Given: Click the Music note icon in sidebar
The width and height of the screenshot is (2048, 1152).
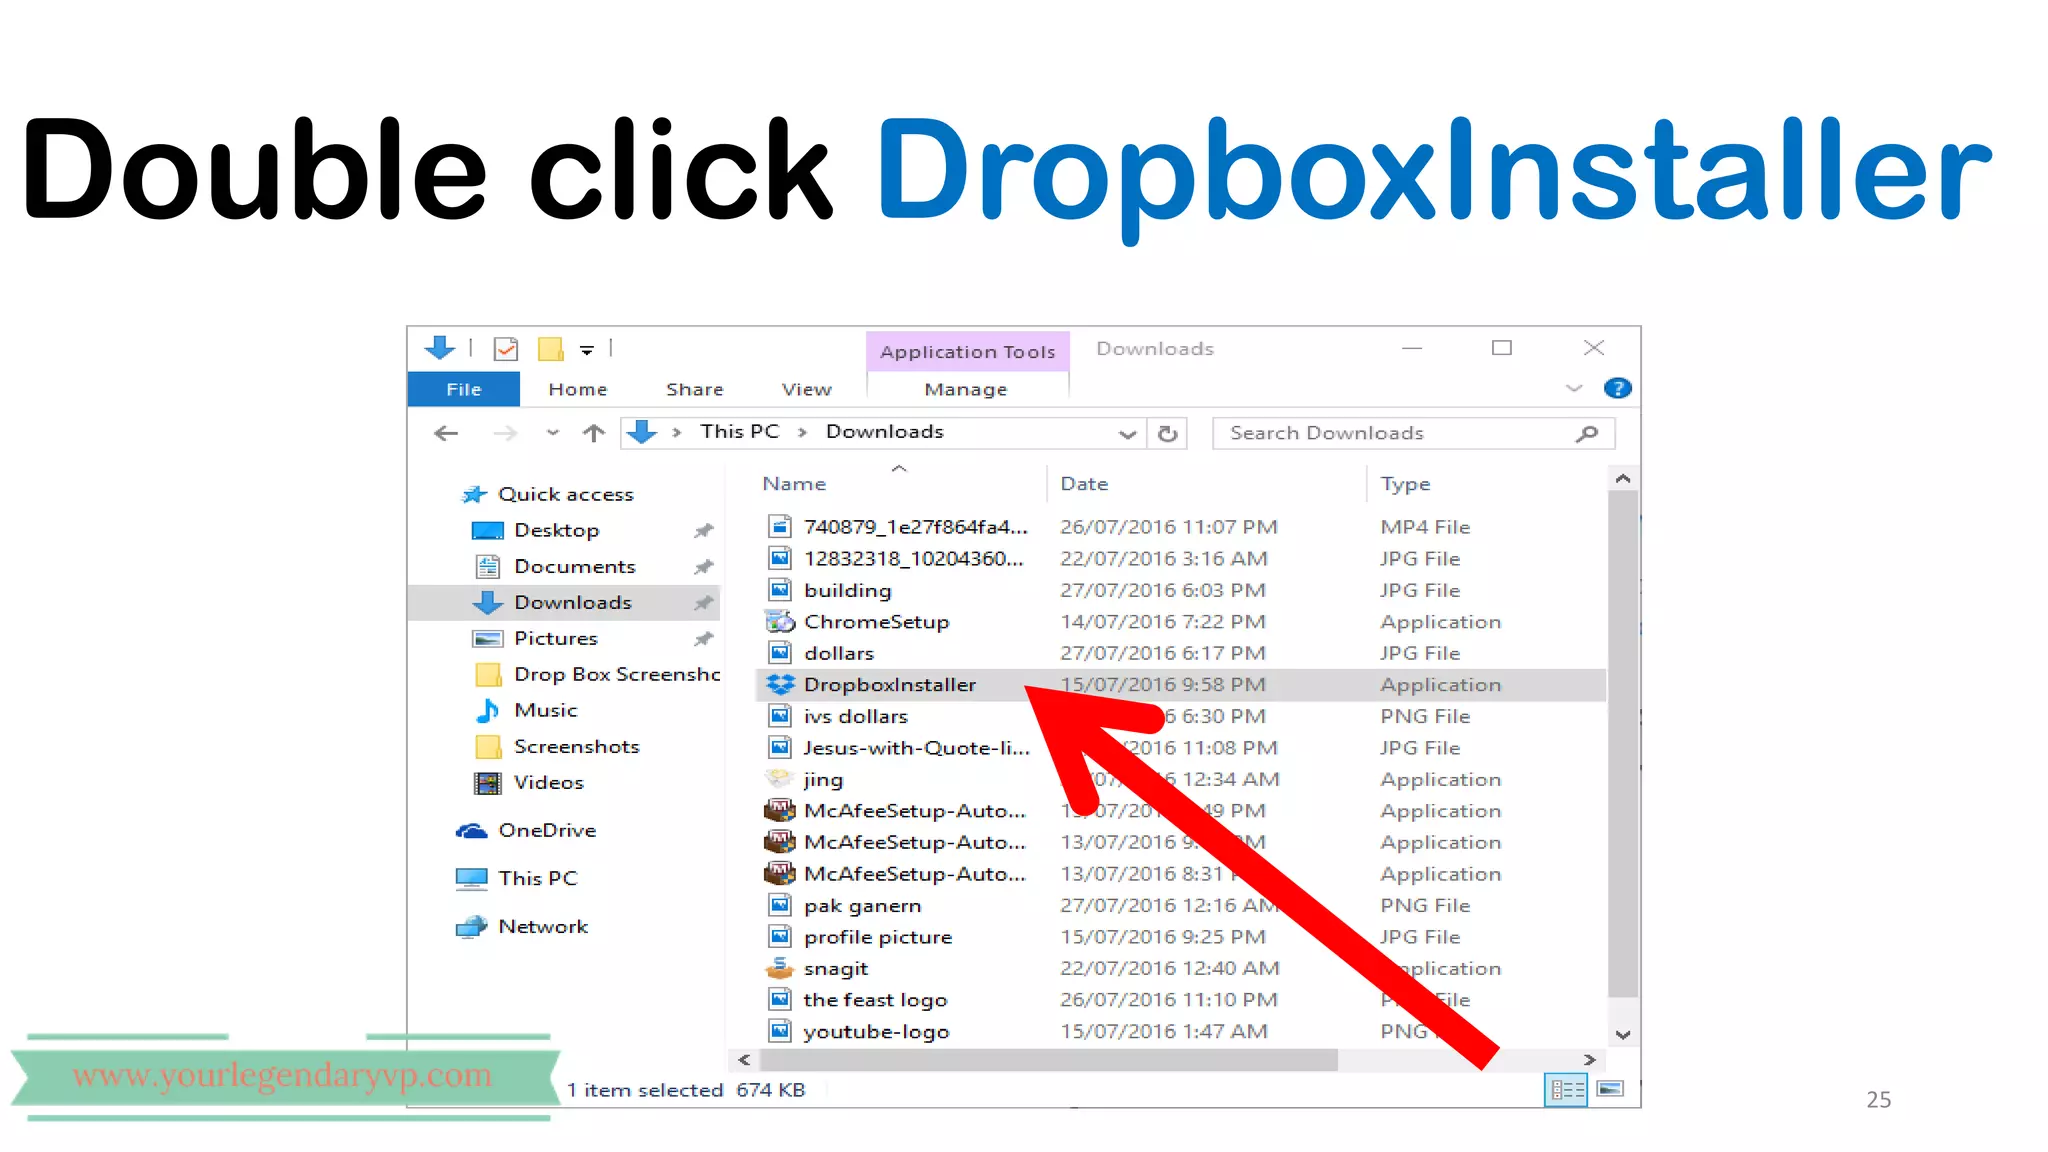Looking at the screenshot, I should click(488, 711).
